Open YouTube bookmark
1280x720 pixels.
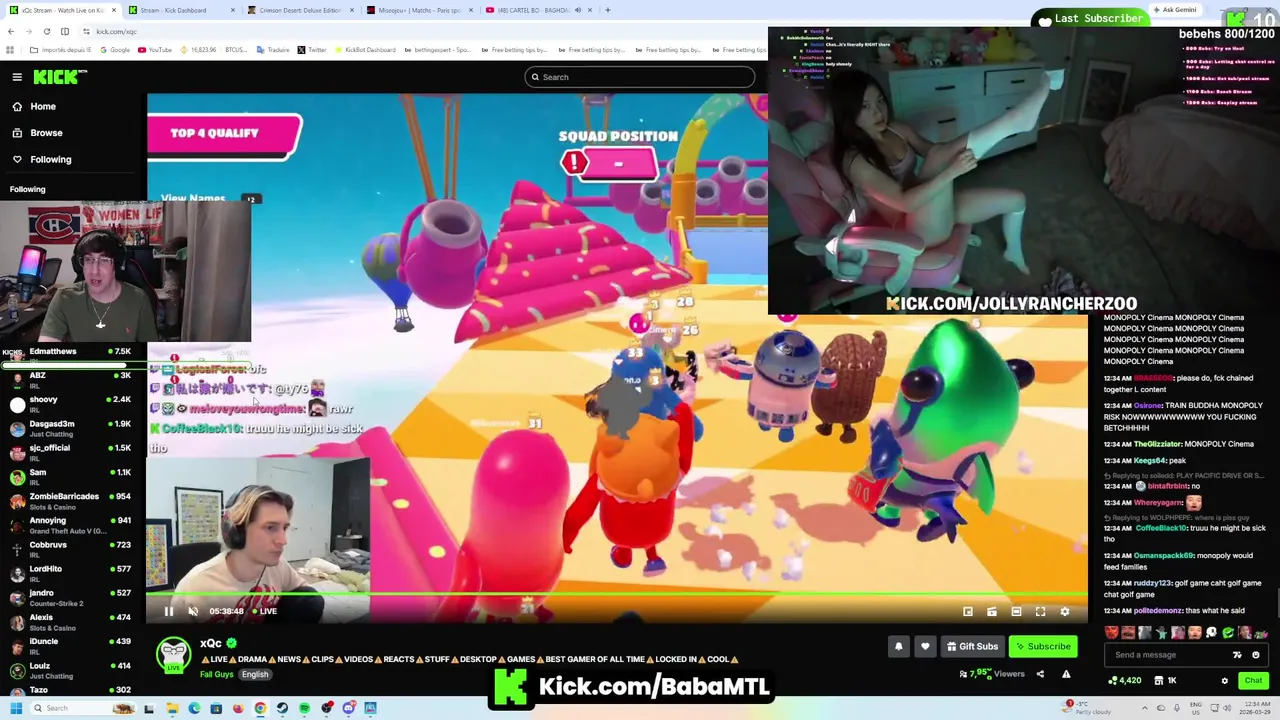(x=155, y=50)
